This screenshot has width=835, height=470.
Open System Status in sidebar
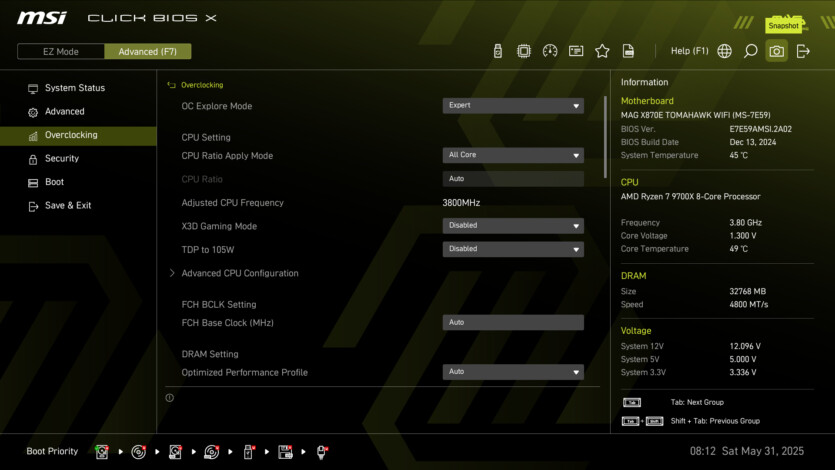75,88
